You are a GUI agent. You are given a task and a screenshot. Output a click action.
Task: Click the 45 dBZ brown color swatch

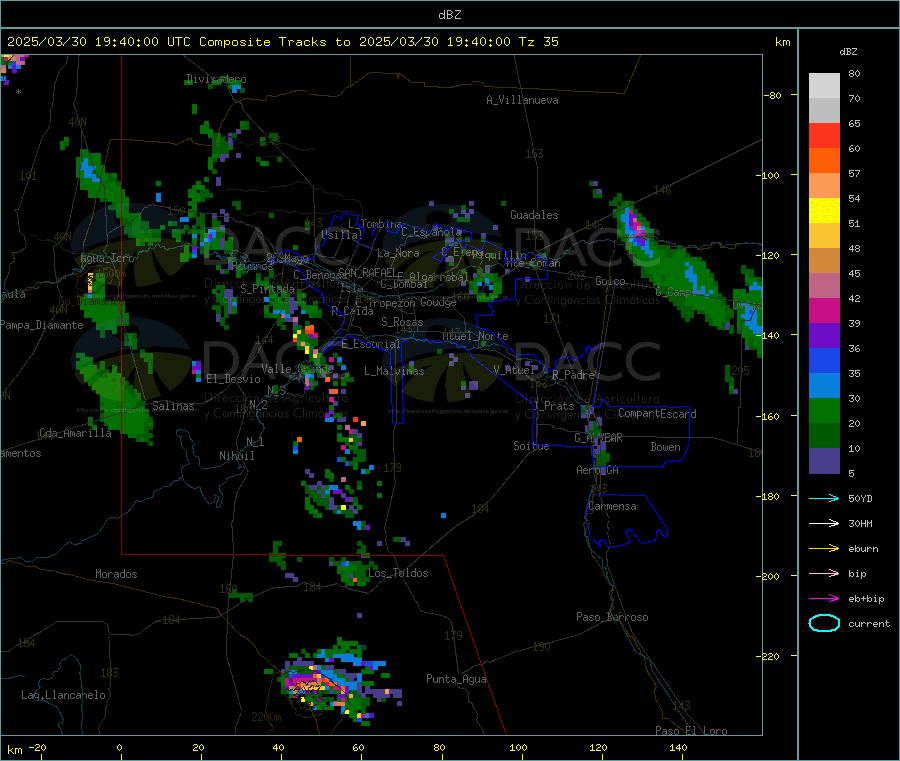(824, 261)
